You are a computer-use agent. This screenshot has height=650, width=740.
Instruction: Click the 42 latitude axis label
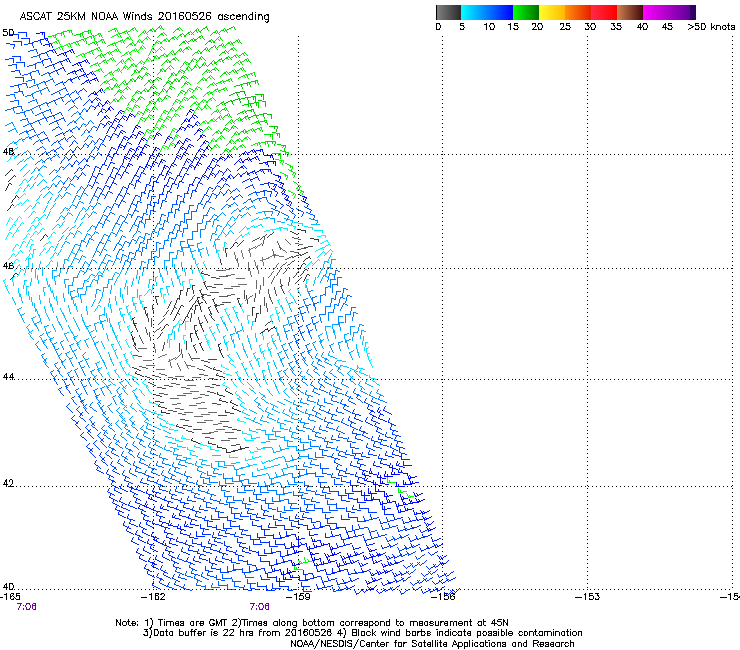(x=8, y=483)
